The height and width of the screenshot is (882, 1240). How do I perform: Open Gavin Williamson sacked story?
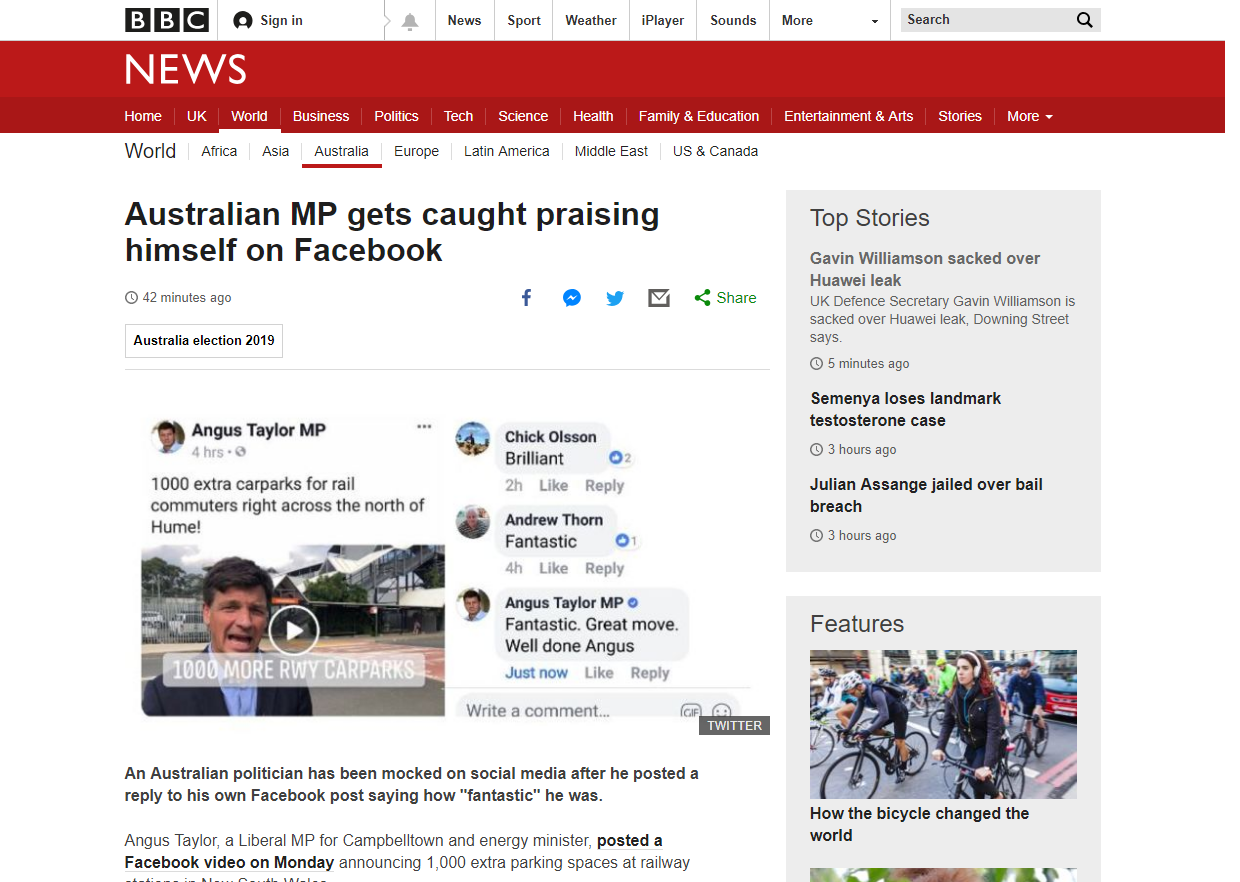coord(925,269)
